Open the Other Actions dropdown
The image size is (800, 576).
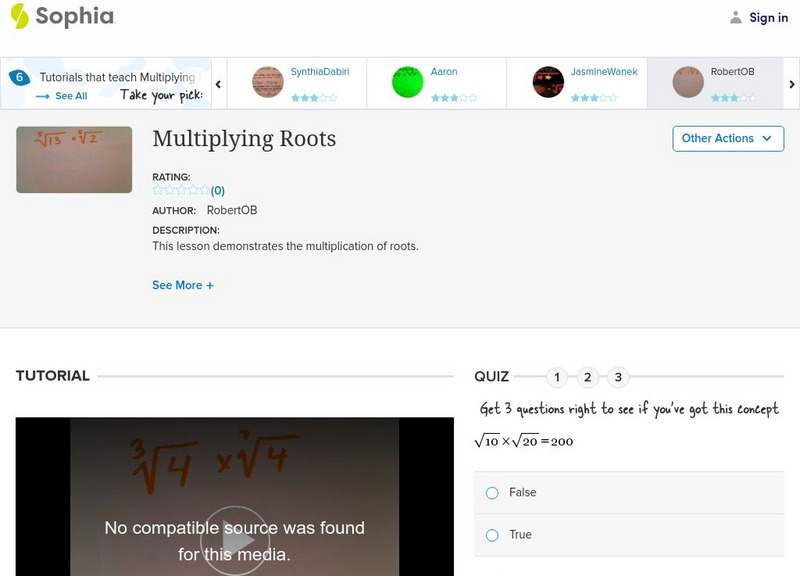click(727, 139)
